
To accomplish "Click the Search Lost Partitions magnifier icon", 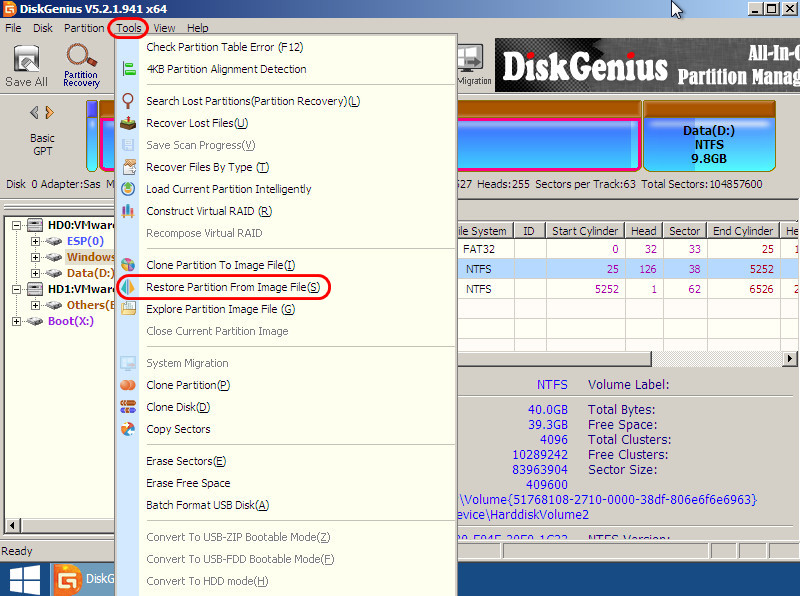I will click(128, 101).
